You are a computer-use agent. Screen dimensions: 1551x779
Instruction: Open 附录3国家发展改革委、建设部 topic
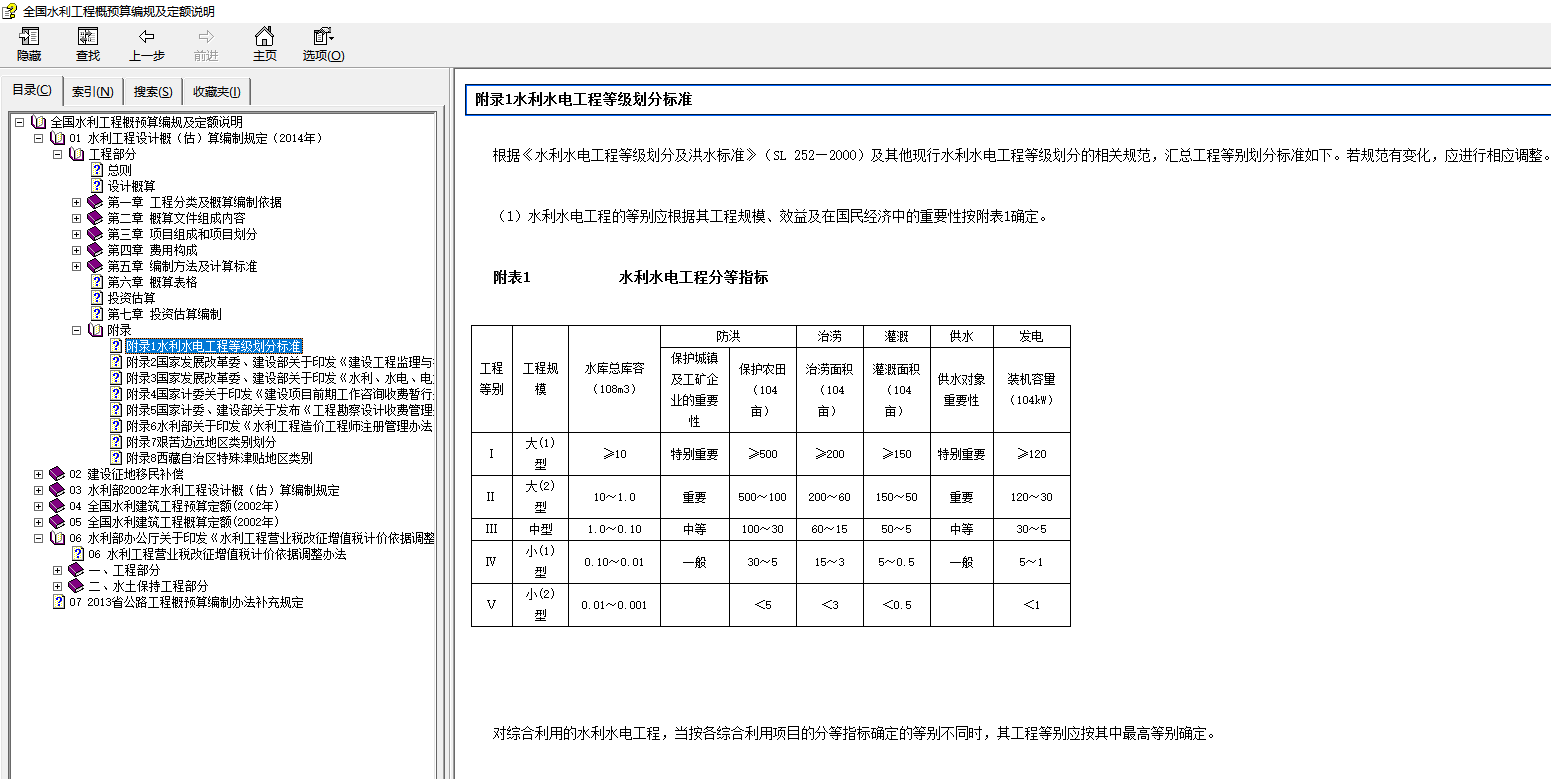[279, 378]
